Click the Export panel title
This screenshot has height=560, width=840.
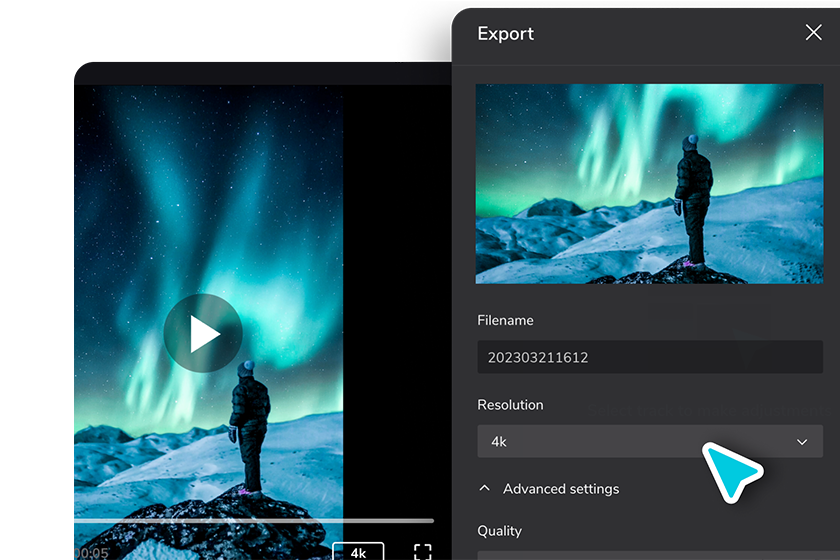(505, 34)
